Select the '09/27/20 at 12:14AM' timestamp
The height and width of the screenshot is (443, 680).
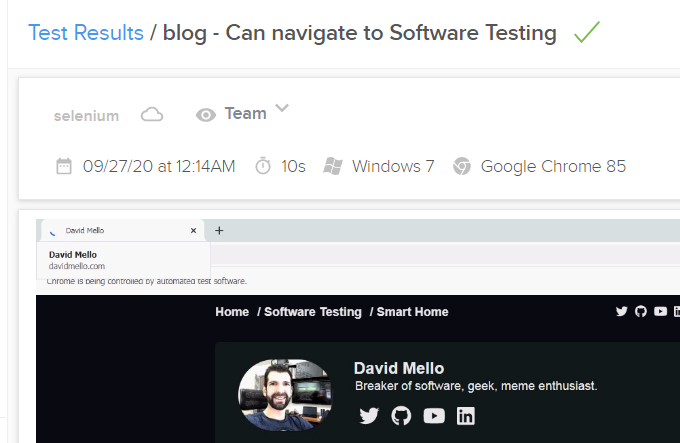point(159,166)
